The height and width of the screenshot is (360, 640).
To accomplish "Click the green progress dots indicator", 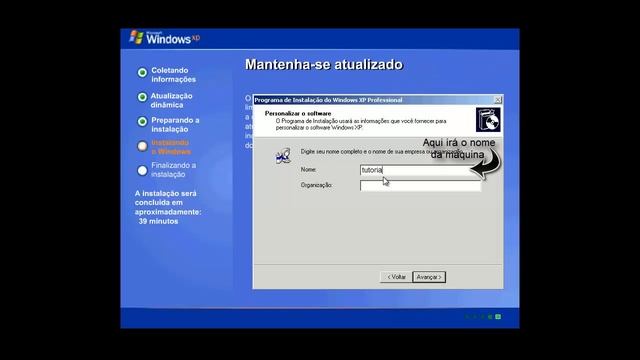I will click(484, 317).
